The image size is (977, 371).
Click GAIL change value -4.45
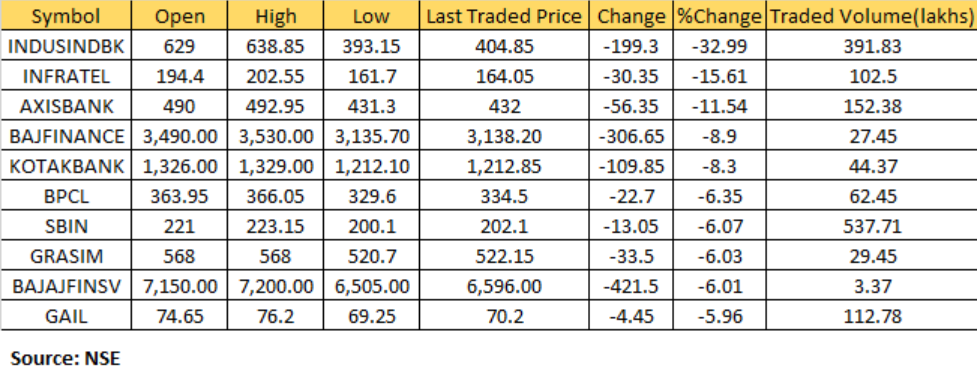[632, 316]
